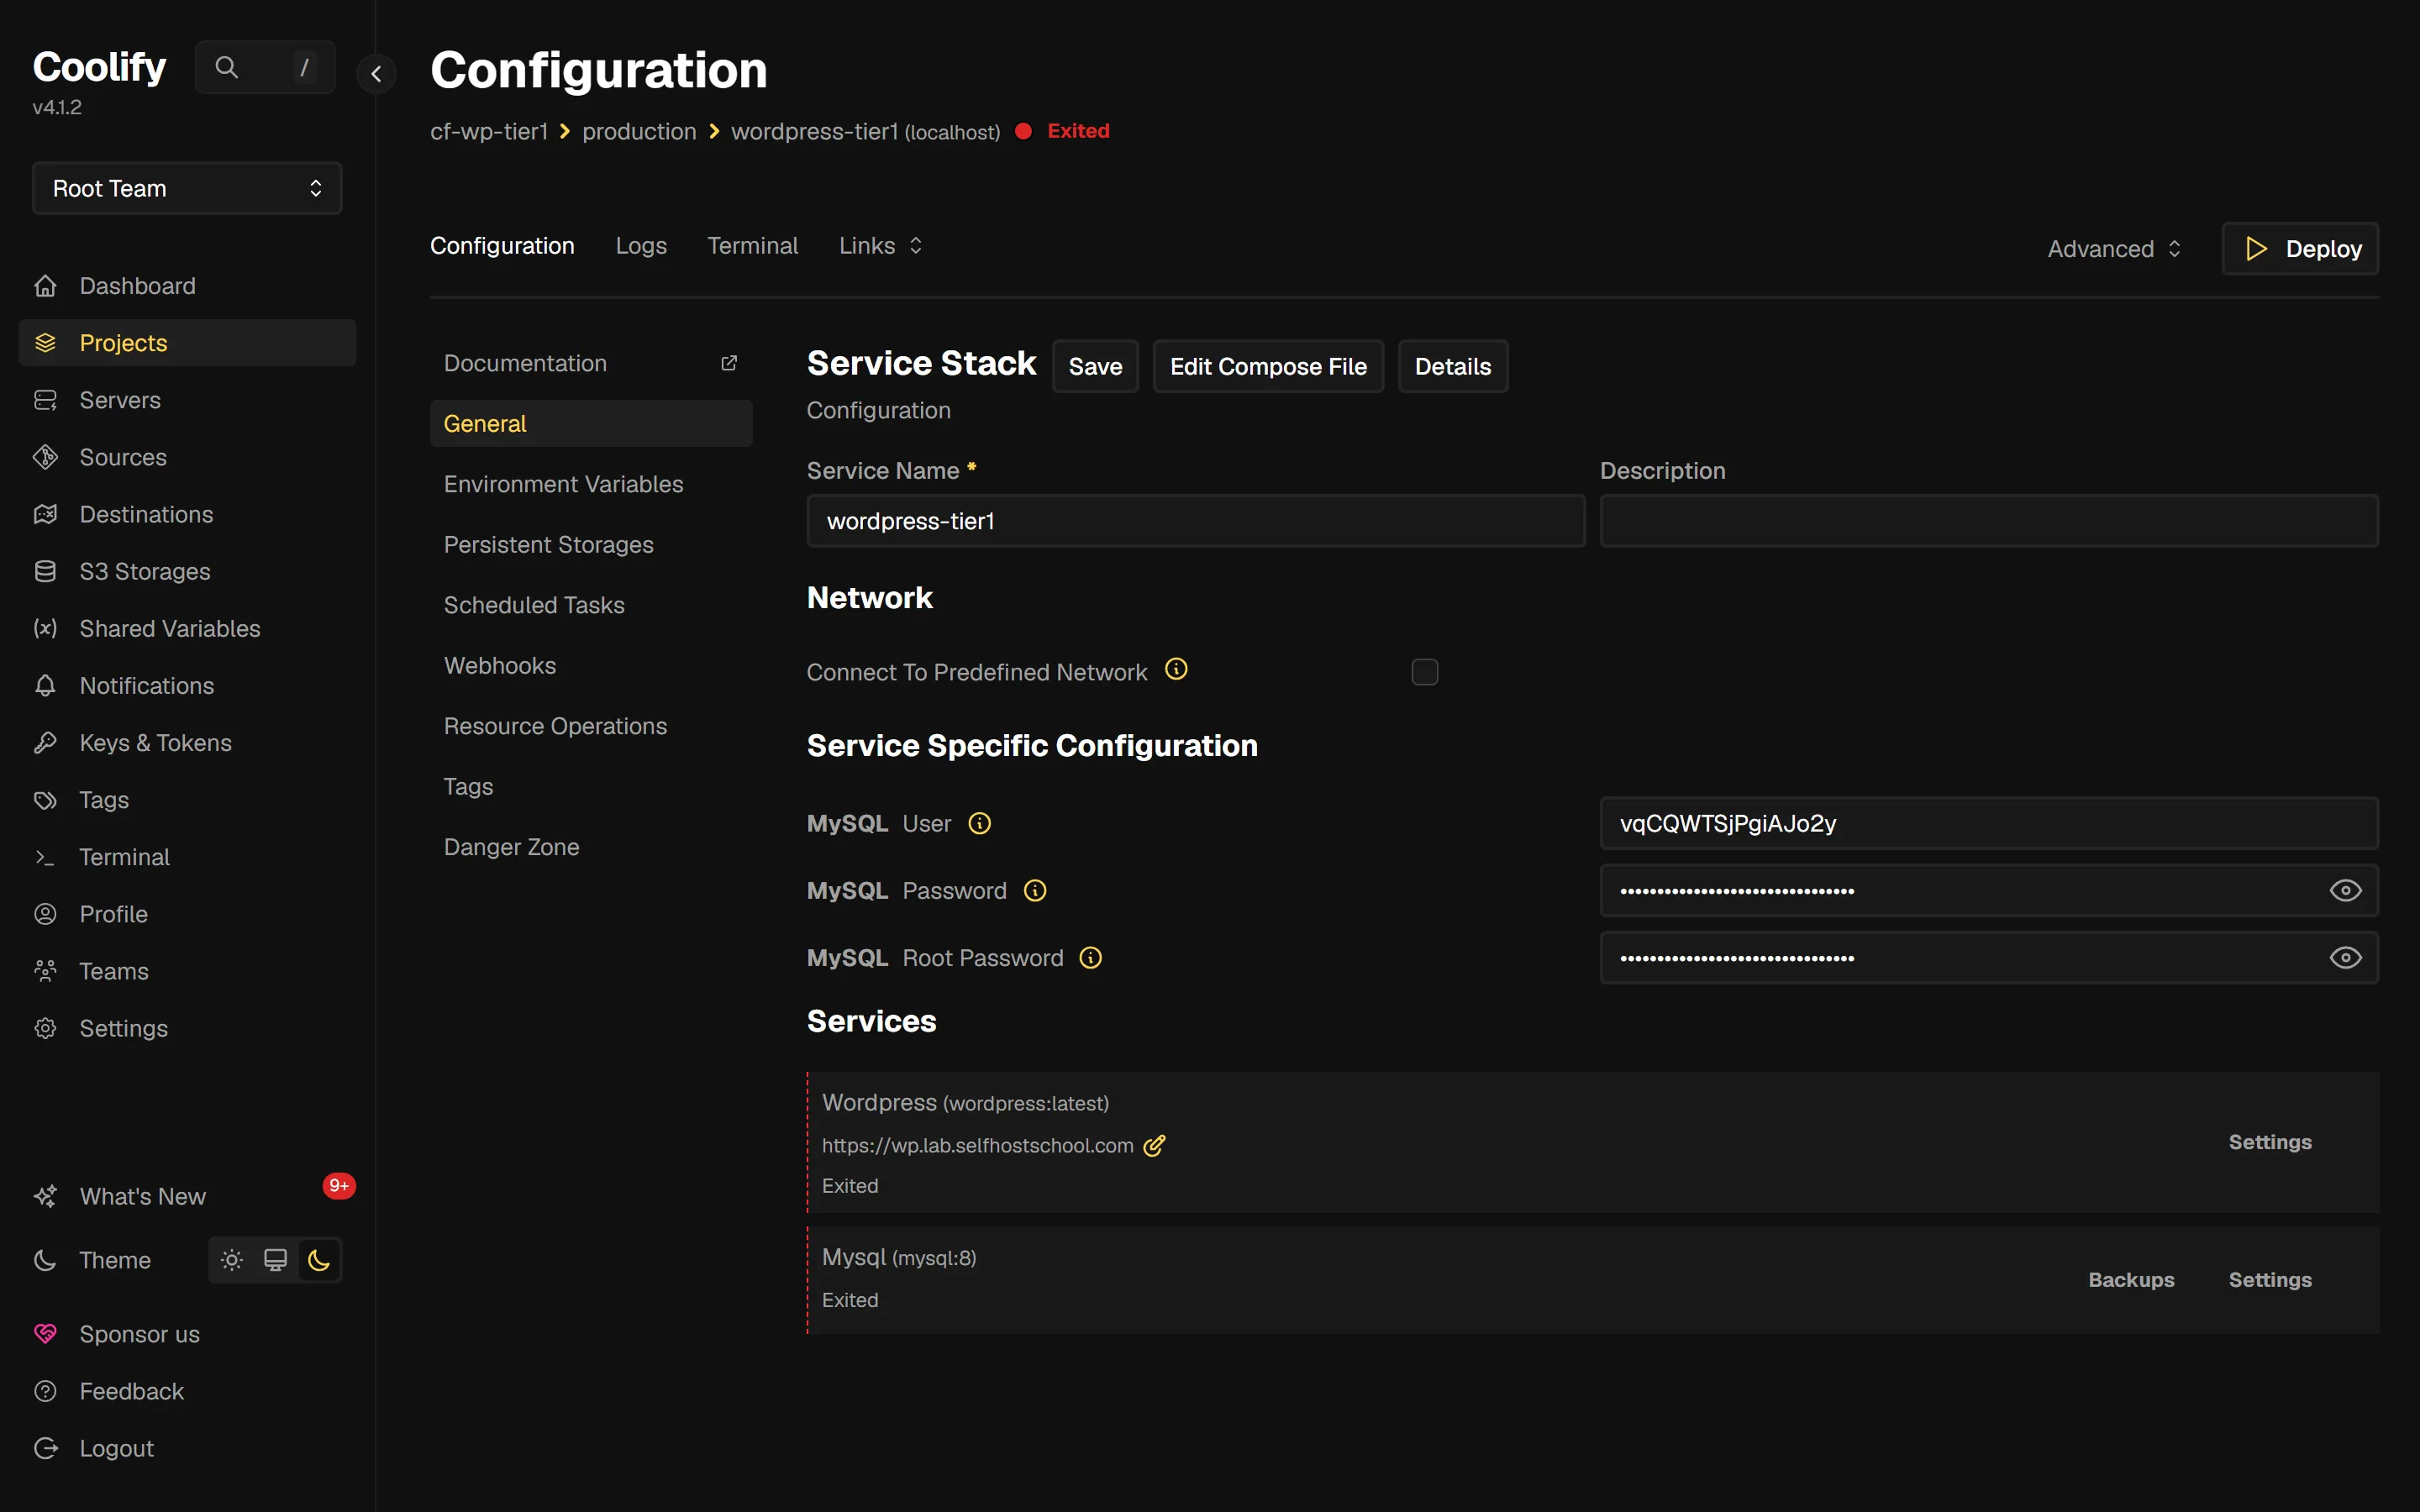Viewport: 2420px width, 1512px height.
Task: Click the info icon next to MySQL Root Password
Action: tap(1091, 958)
